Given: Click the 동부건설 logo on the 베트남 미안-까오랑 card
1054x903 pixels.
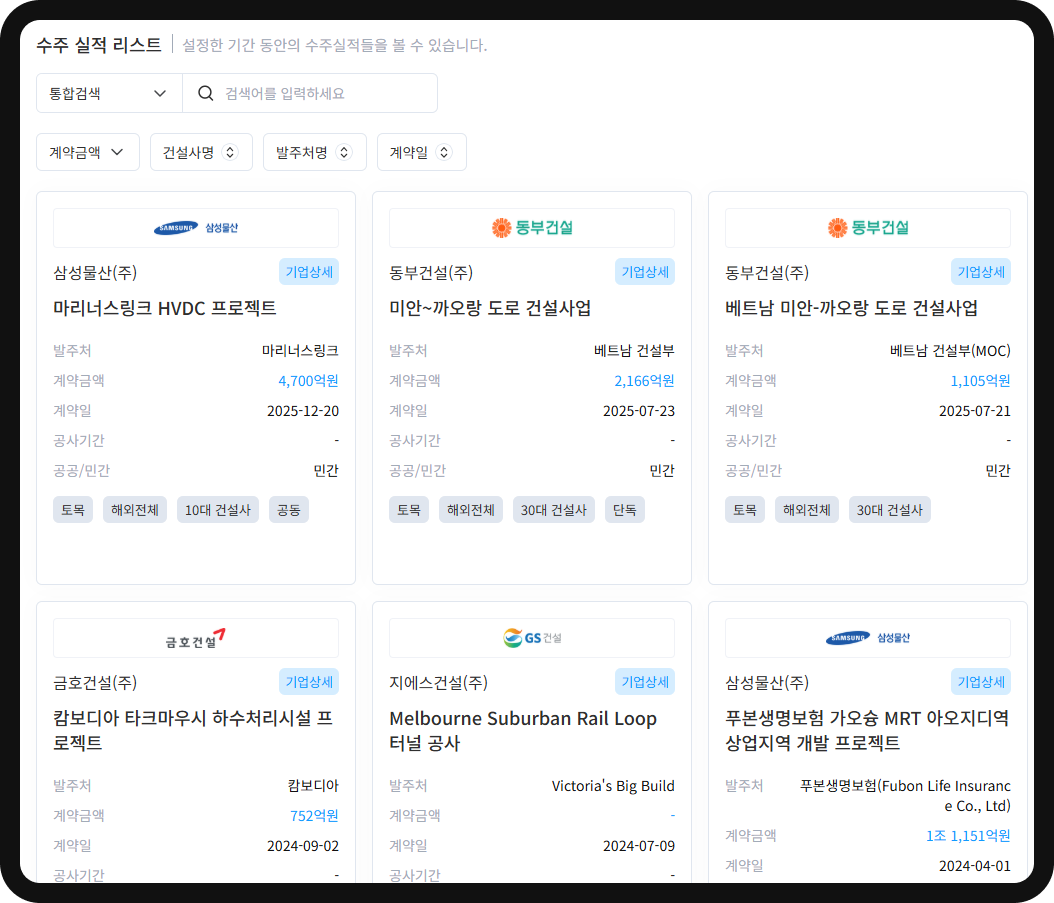Looking at the screenshot, I should click(x=868, y=228).
